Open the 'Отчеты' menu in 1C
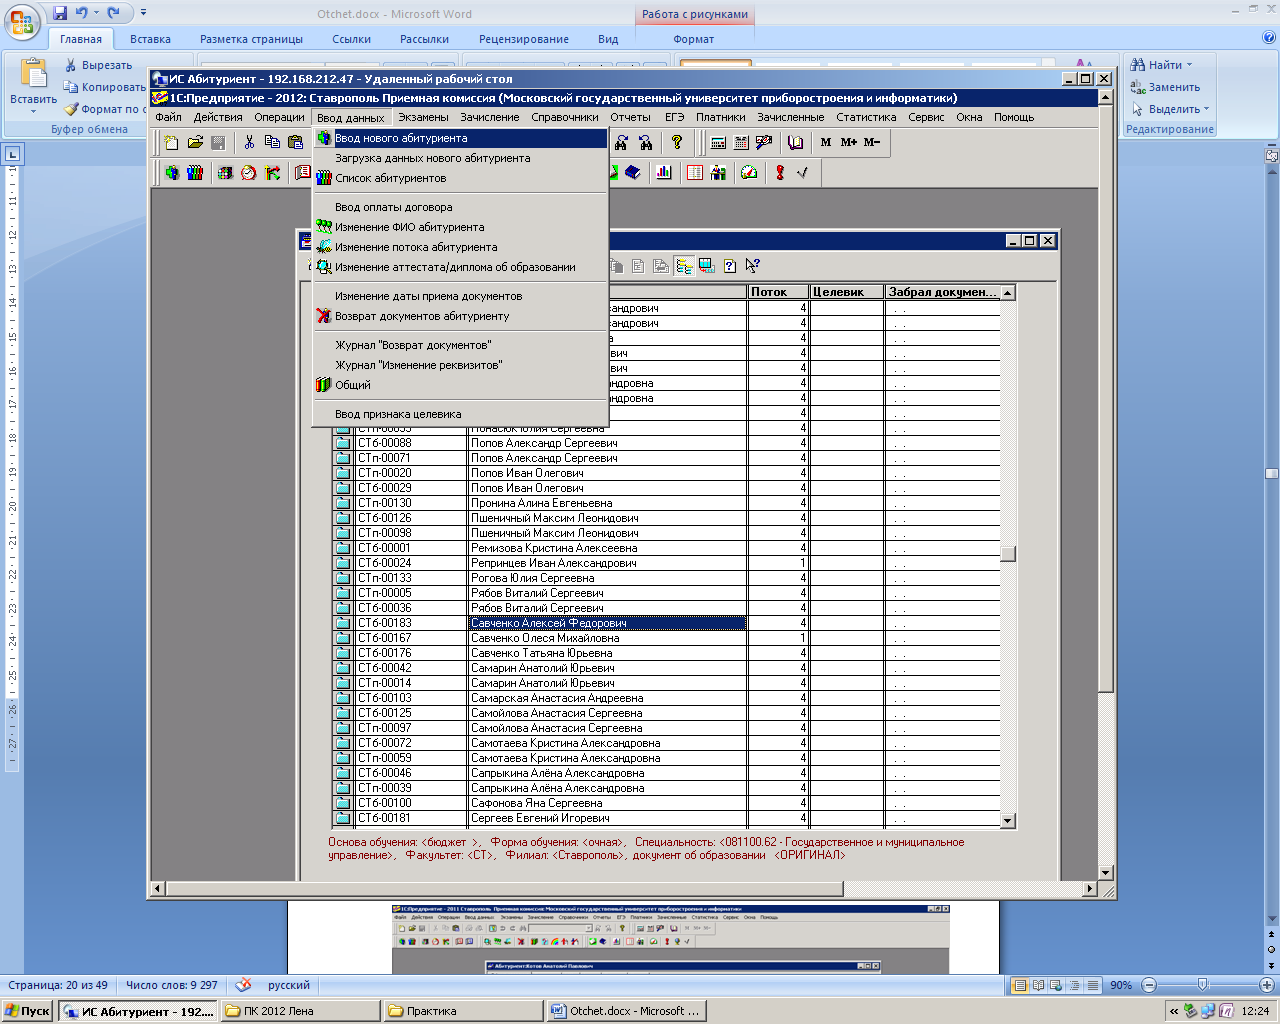Image resolution: width=1280 pixels, height=1024 pixels. [630, 117]
